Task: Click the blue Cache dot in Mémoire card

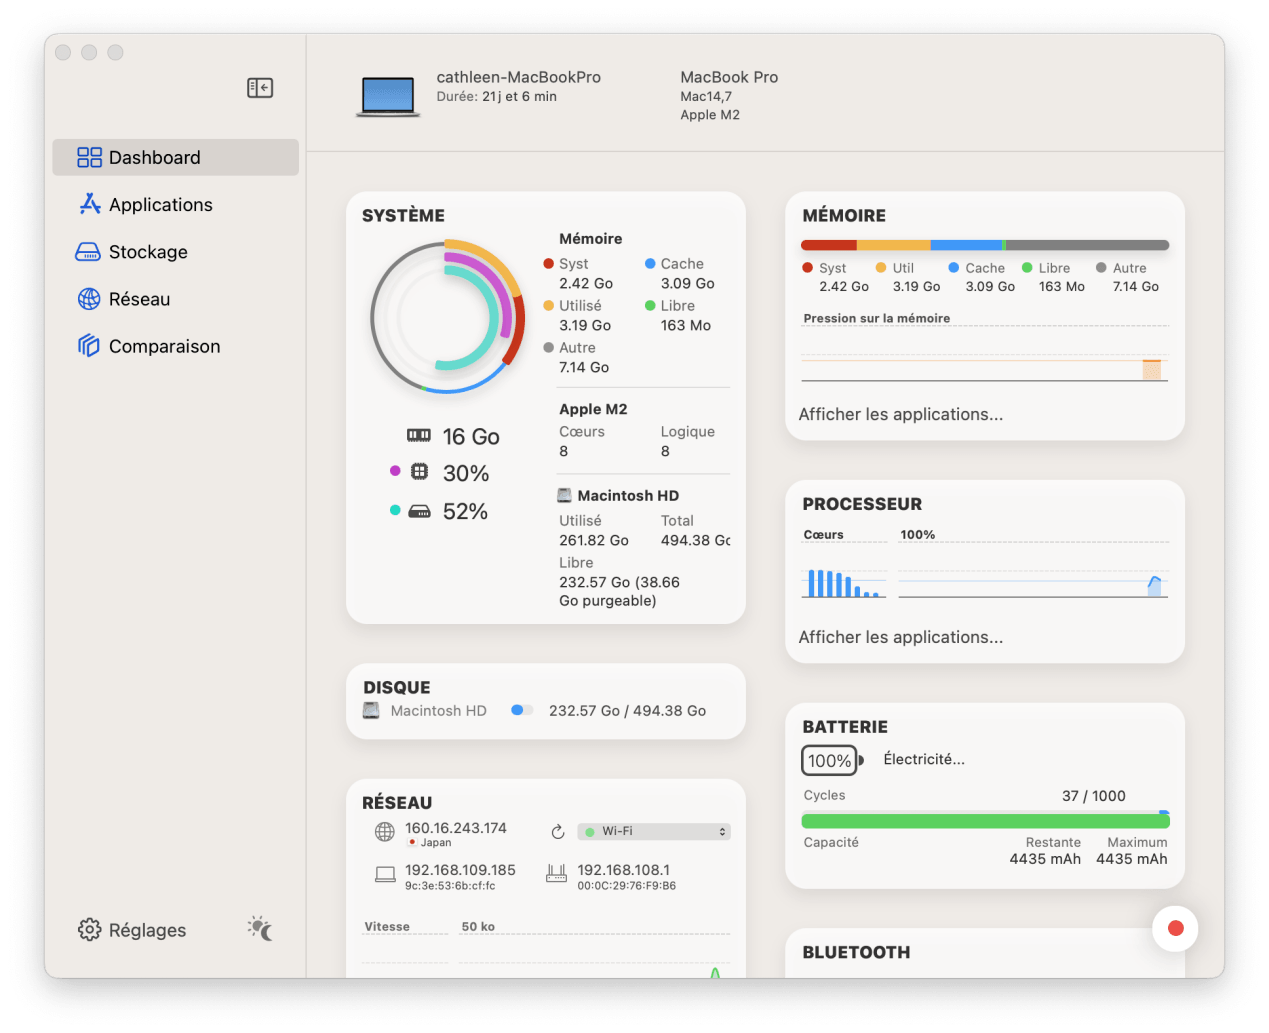Action: [954, 268]
